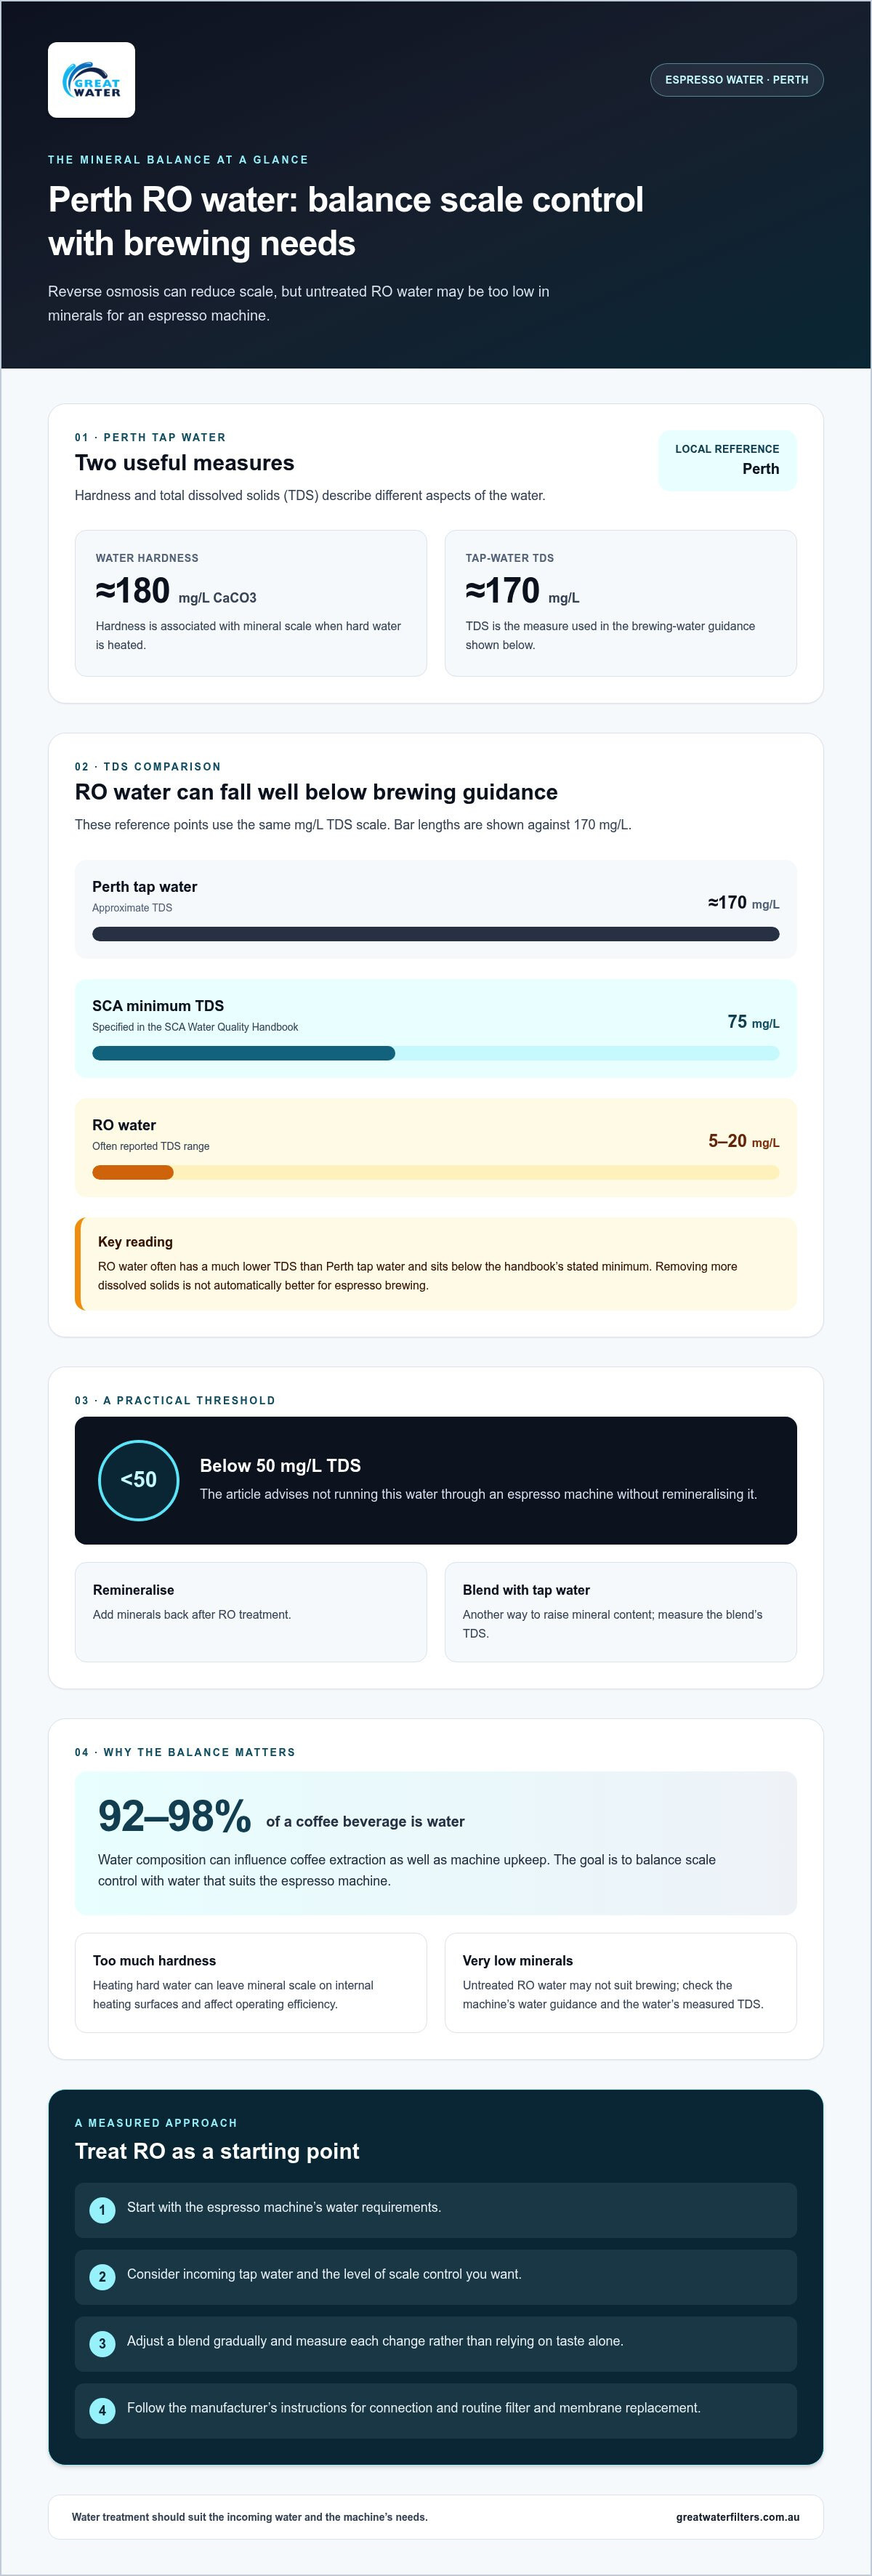872x2576 pixels.
Task: Select the Local Reference Perth tag
Action: pyautogui.click(x=727, y=460)
